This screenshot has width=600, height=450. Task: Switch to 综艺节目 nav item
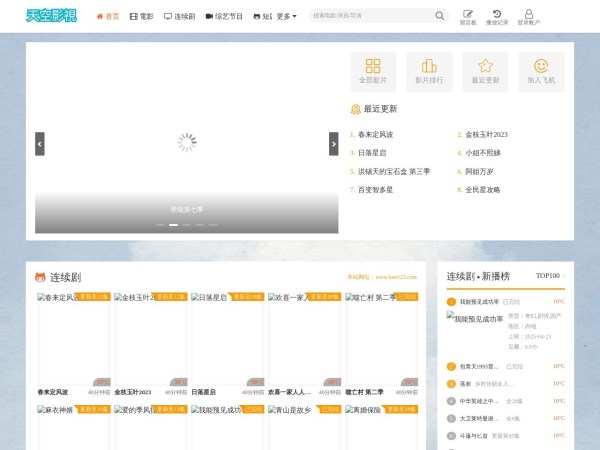(x=224, y=16)
